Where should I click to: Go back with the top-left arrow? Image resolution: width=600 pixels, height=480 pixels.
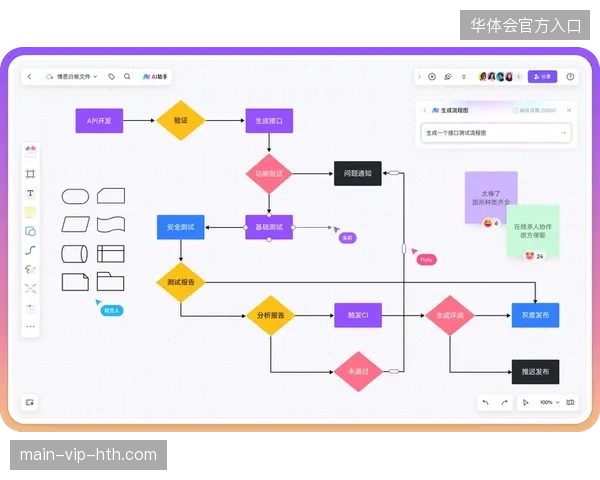click(29, 77)
